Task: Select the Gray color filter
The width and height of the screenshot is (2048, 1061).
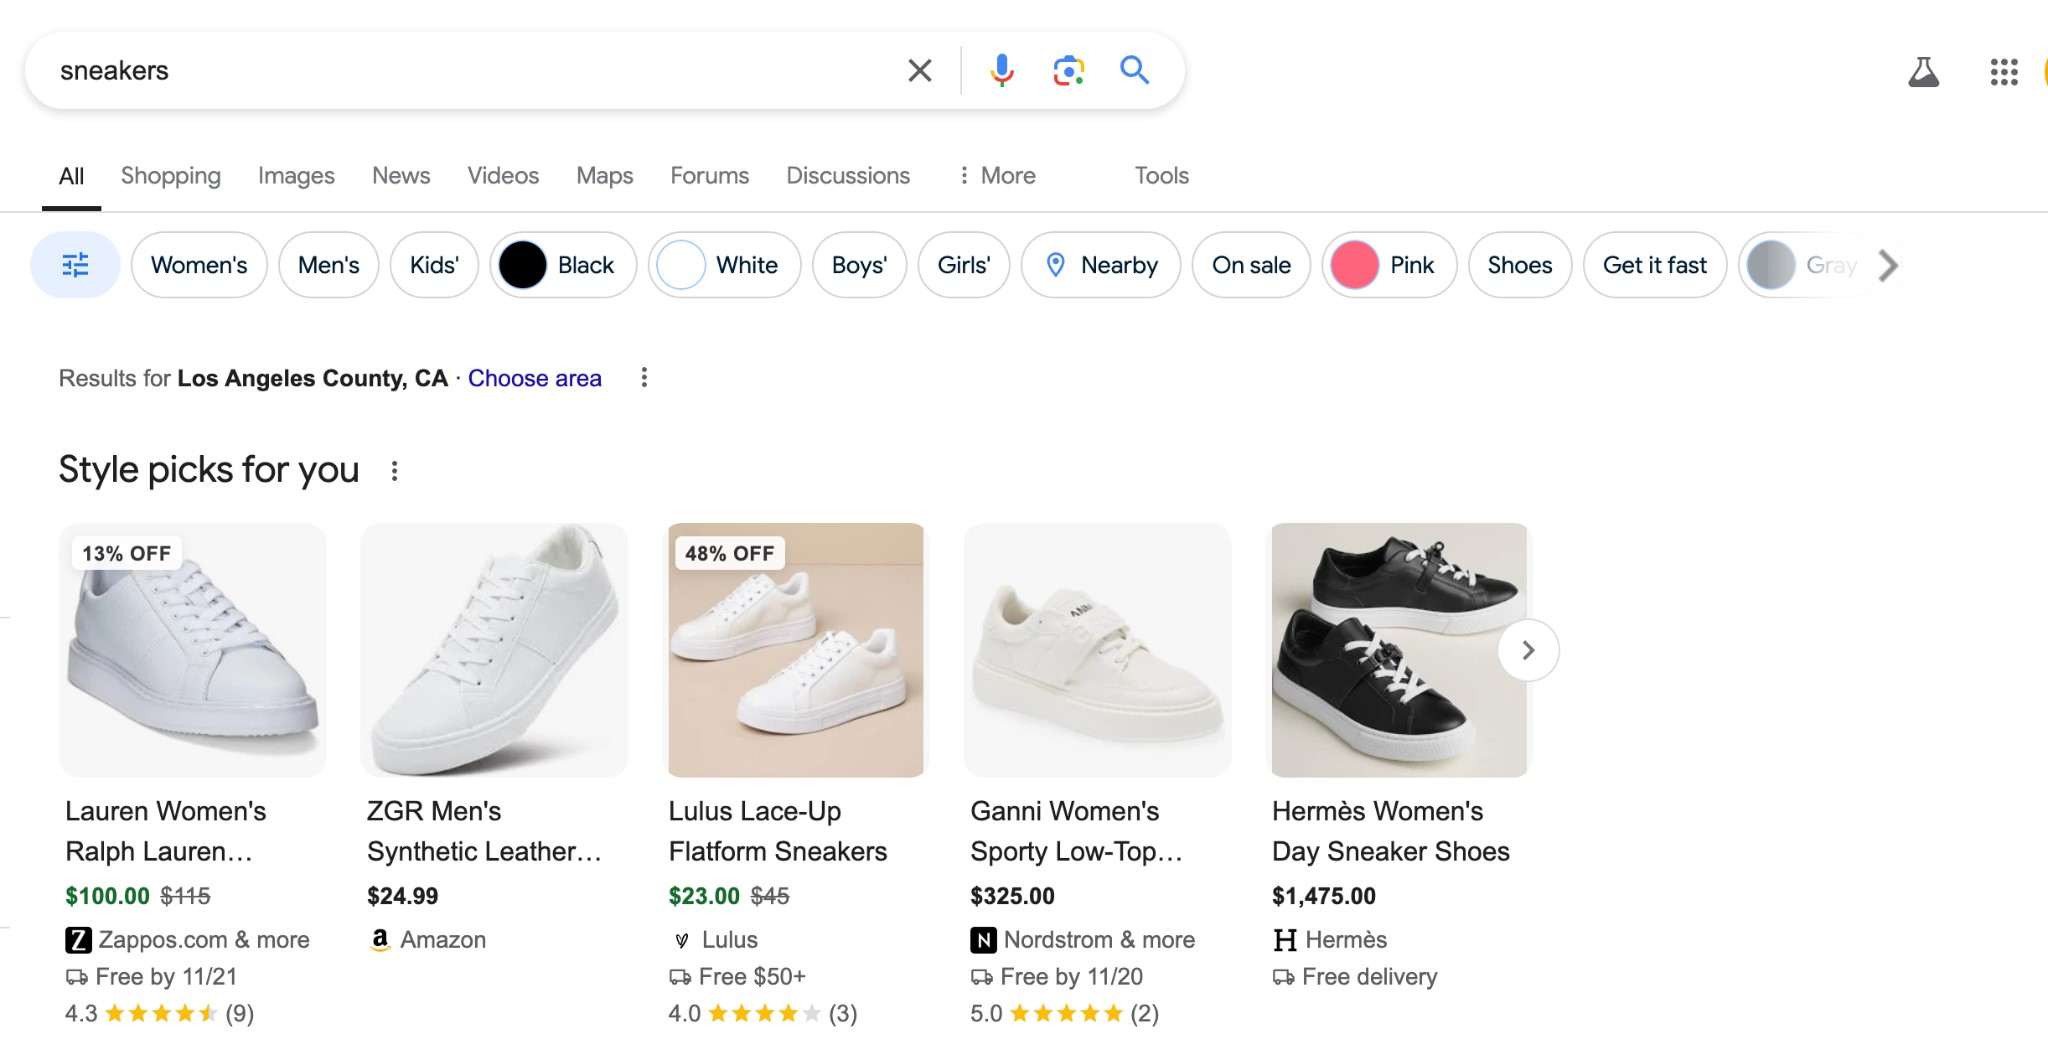Action: click(1803, 265)
